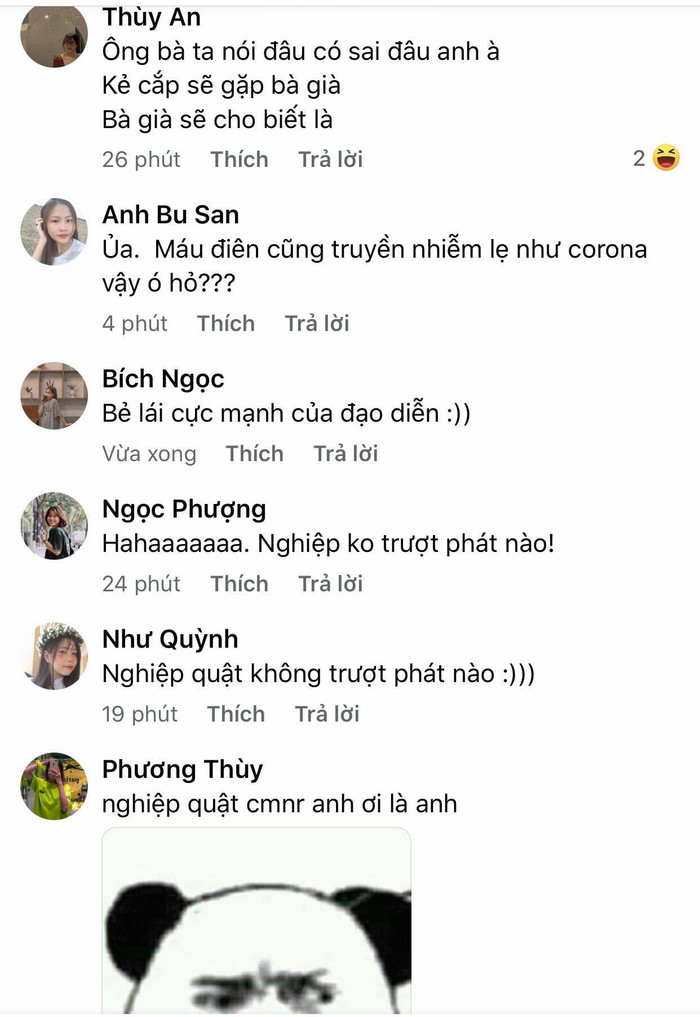Click "Thích" on Thùy An's comment

(239, 159)
